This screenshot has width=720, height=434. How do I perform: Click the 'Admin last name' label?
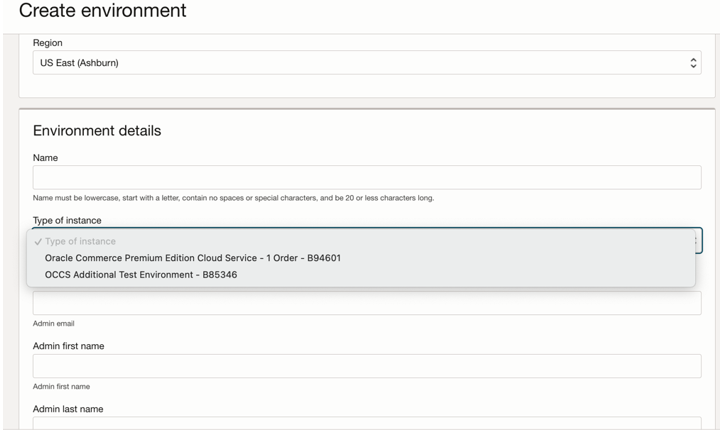68,409
